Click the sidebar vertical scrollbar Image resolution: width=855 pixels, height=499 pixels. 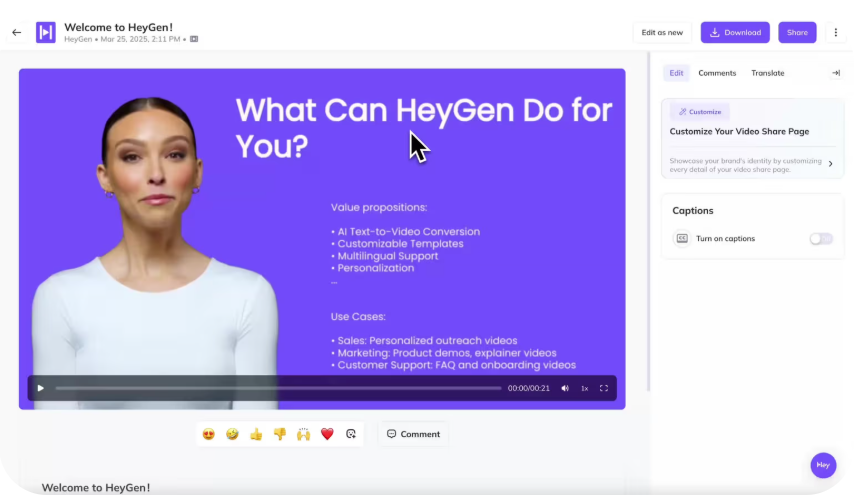click(648, 221)
